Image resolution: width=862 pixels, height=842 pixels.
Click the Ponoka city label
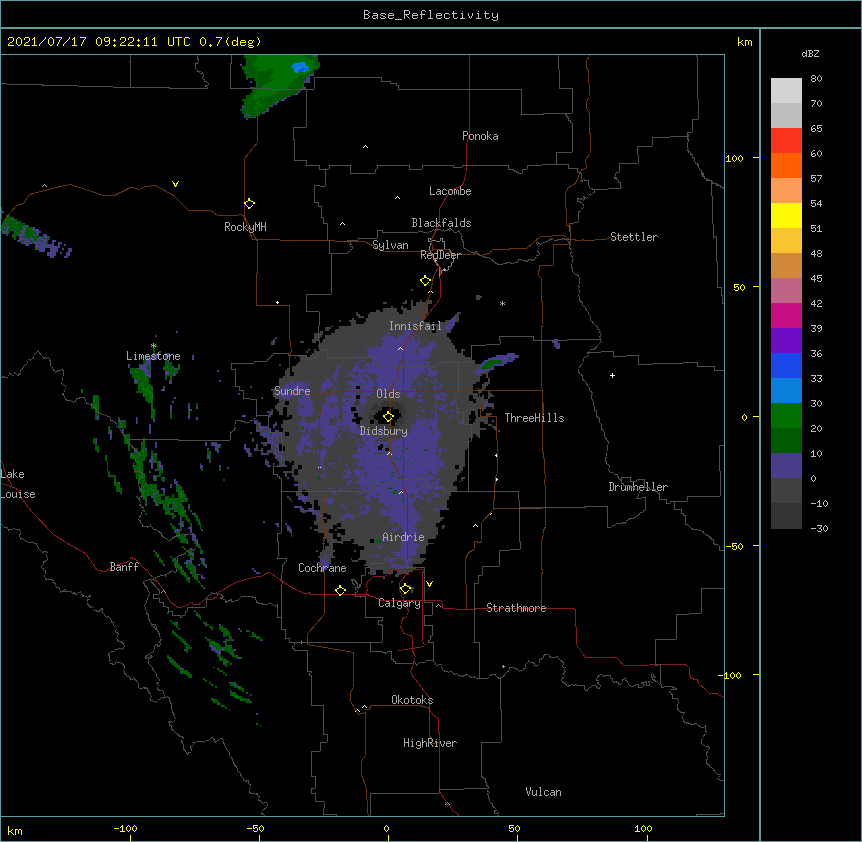point(480,136)
